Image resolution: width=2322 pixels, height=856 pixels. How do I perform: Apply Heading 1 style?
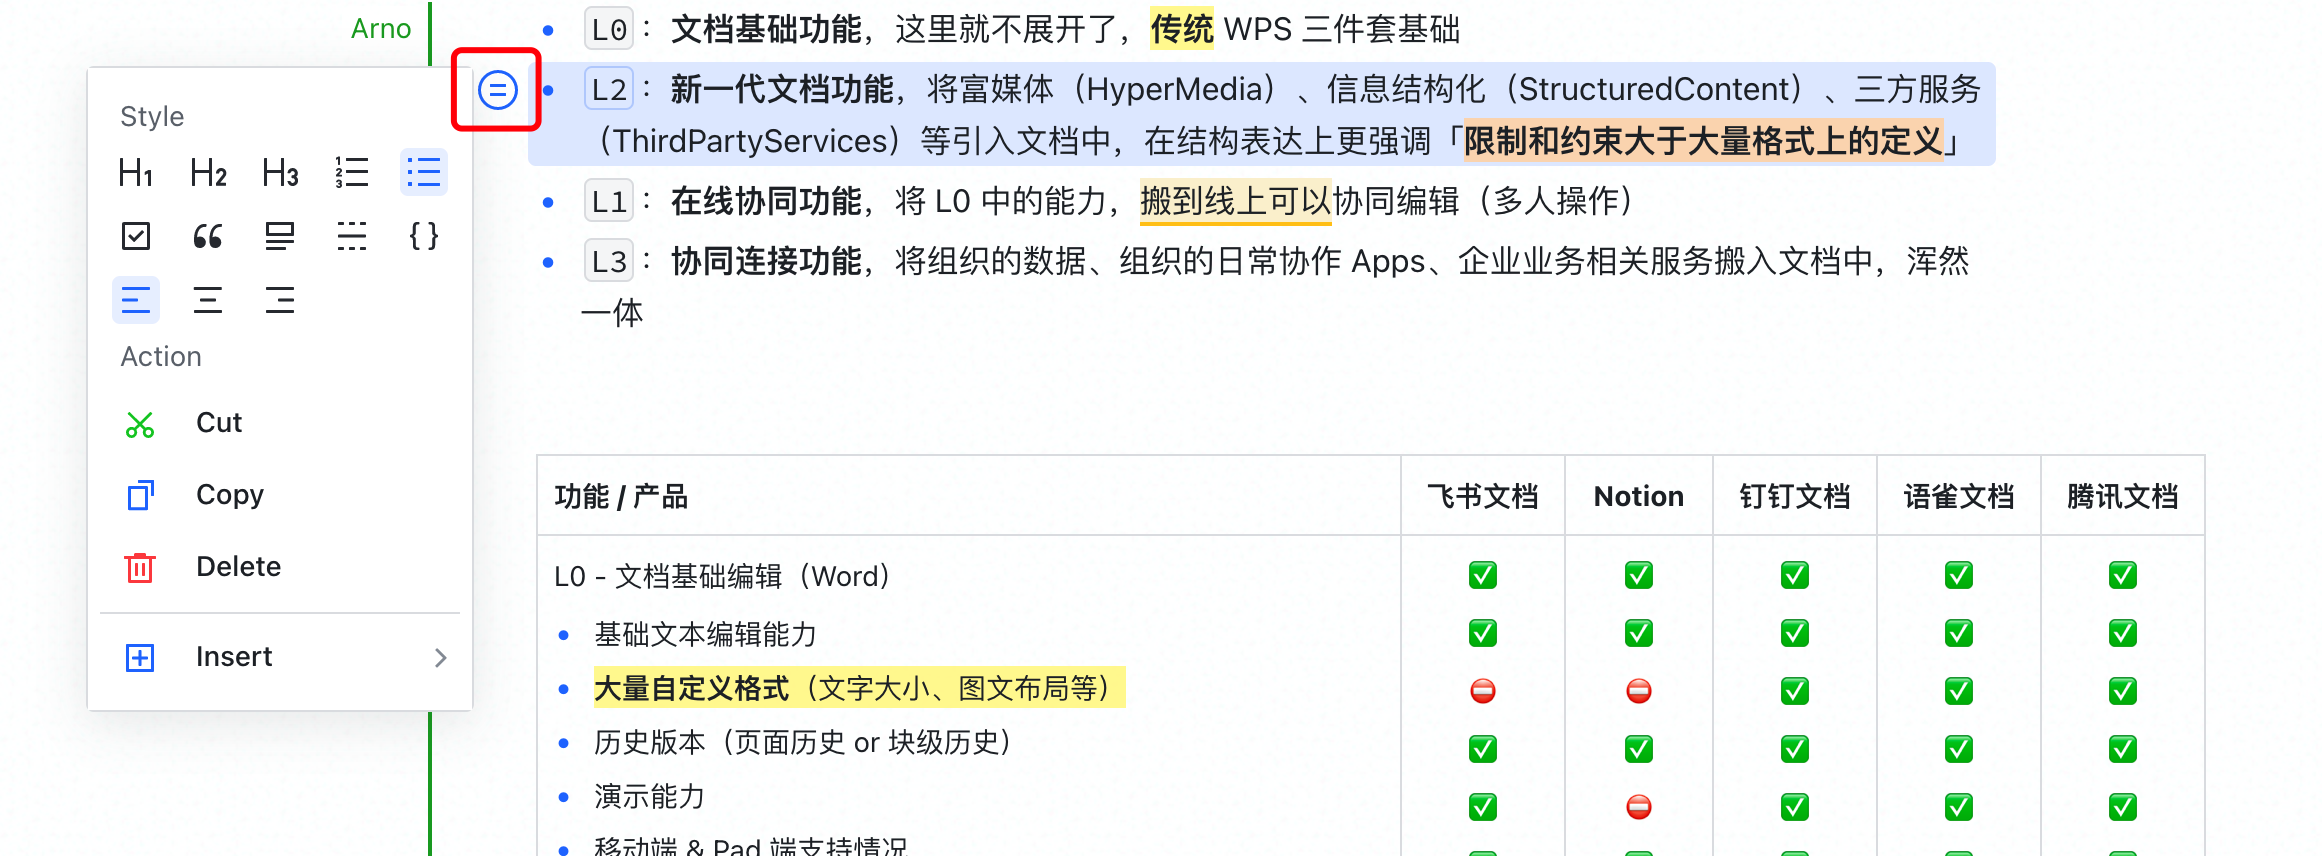pyautogui.click(x=136, y=173)
